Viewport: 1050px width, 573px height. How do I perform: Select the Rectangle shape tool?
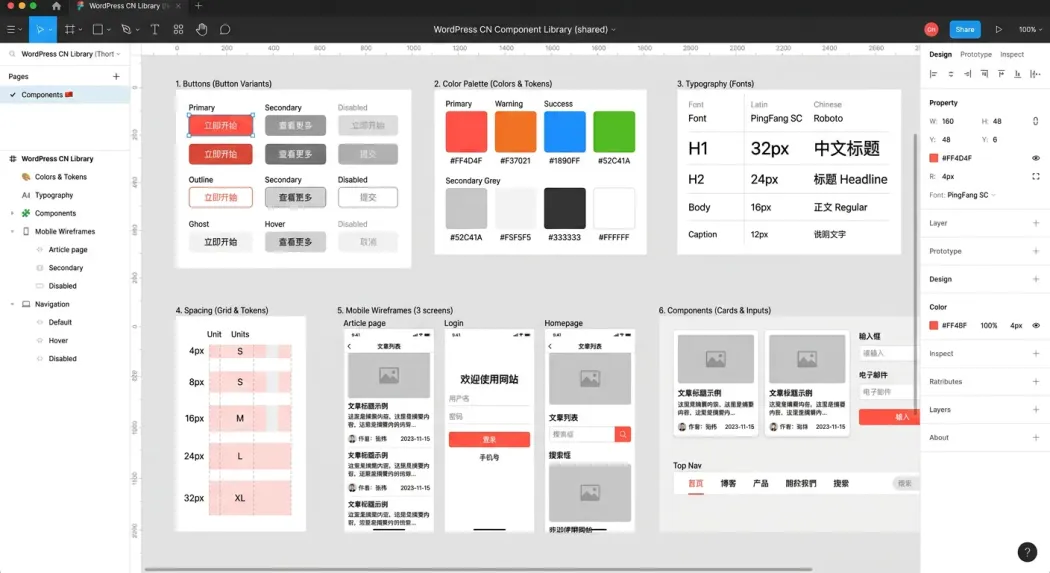coord(98,29)
